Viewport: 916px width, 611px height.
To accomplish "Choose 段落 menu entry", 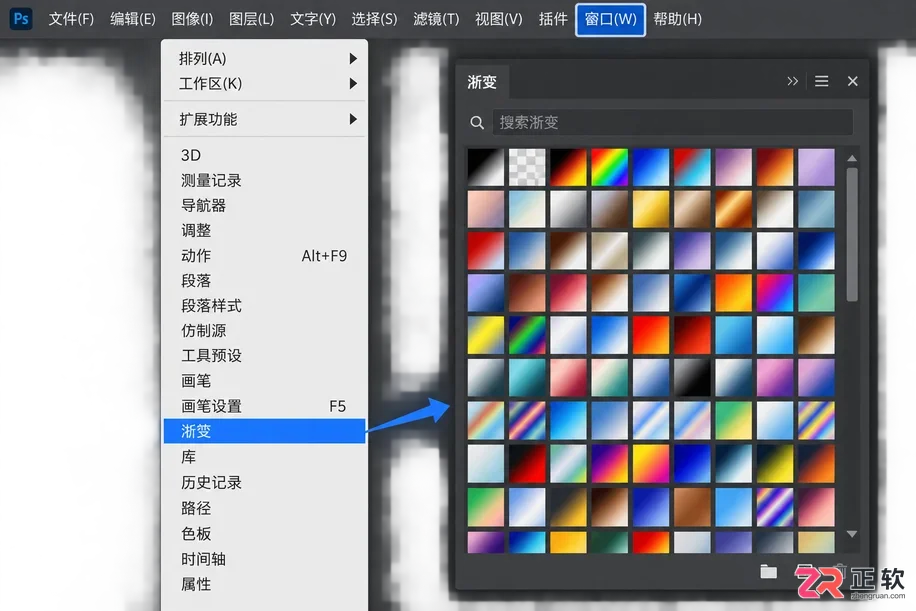I will point(265,280).
